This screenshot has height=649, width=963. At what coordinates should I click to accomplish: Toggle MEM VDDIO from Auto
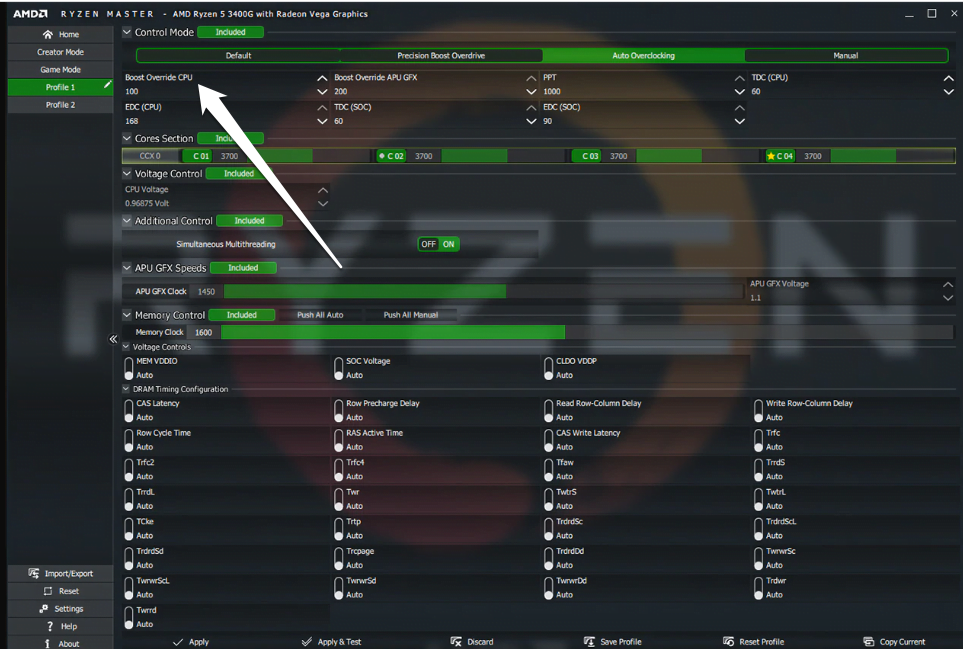129,368
